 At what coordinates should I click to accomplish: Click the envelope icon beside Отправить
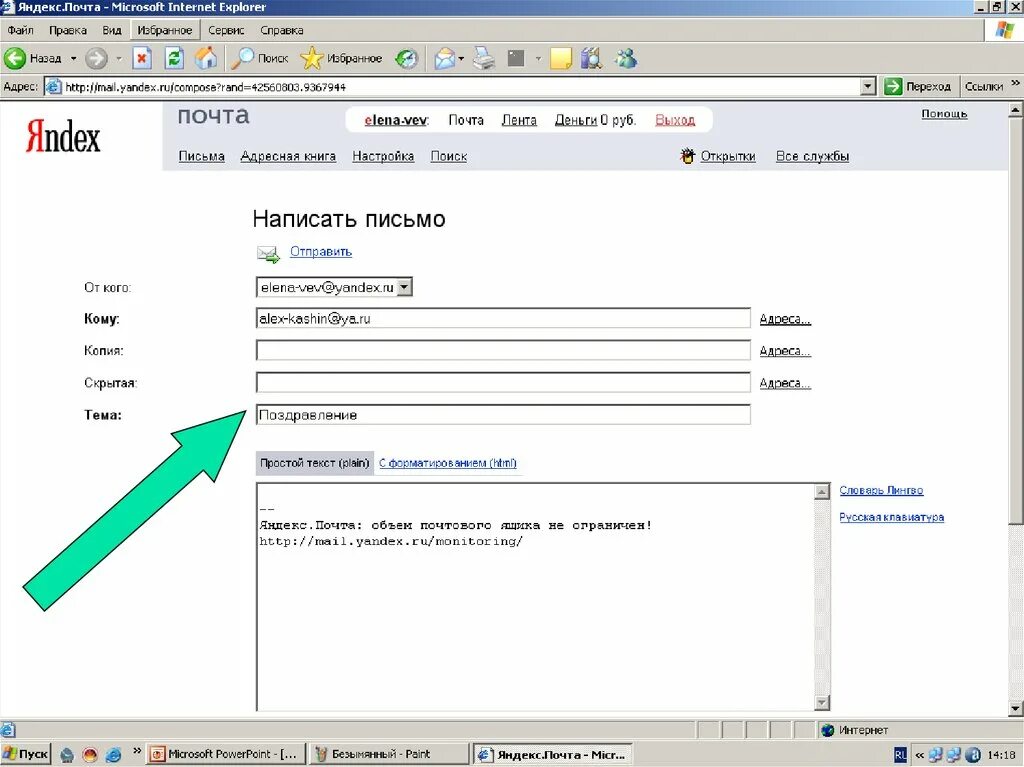click(268, 254)
